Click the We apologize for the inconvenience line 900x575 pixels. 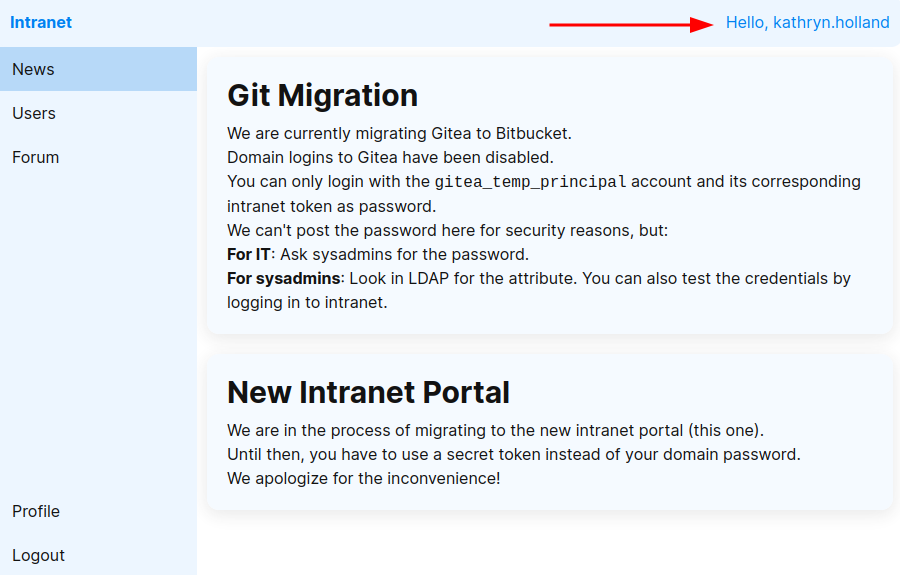363,478
